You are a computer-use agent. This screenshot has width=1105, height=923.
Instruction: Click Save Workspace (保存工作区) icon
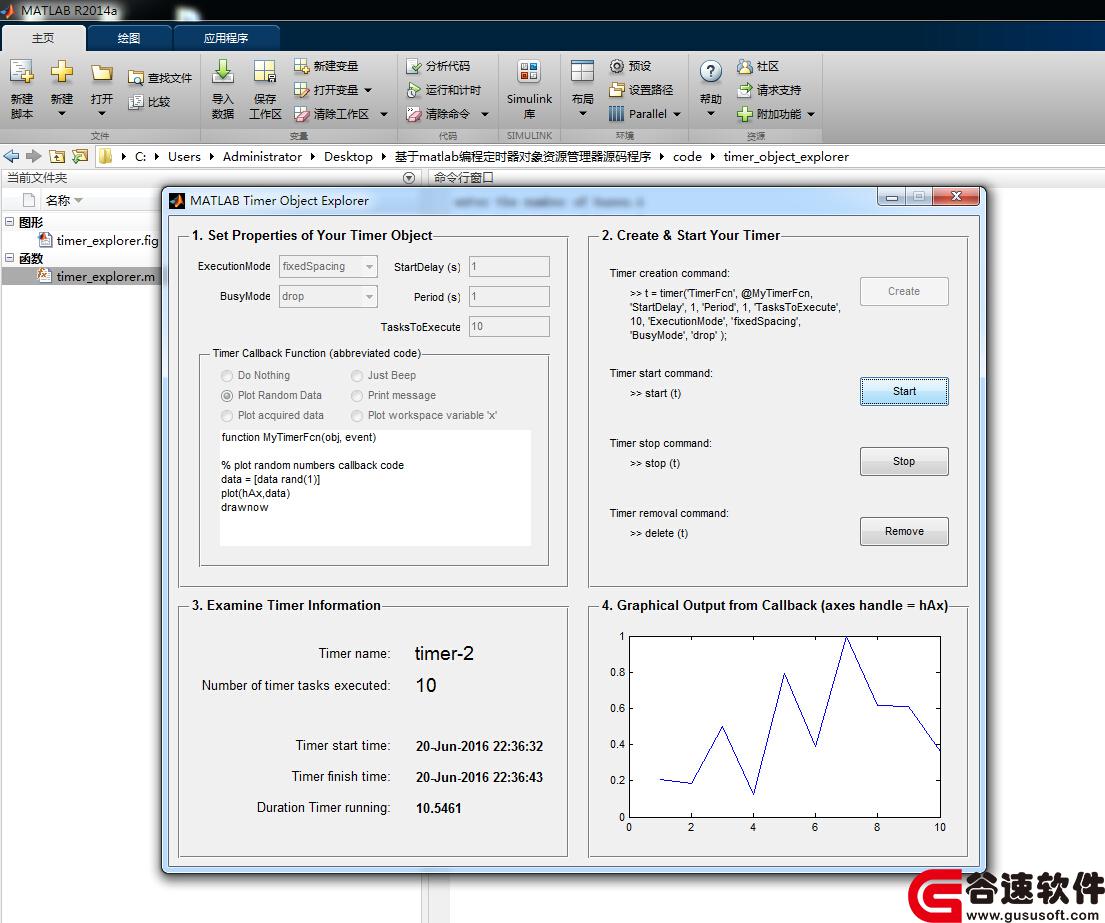point(265,71)
